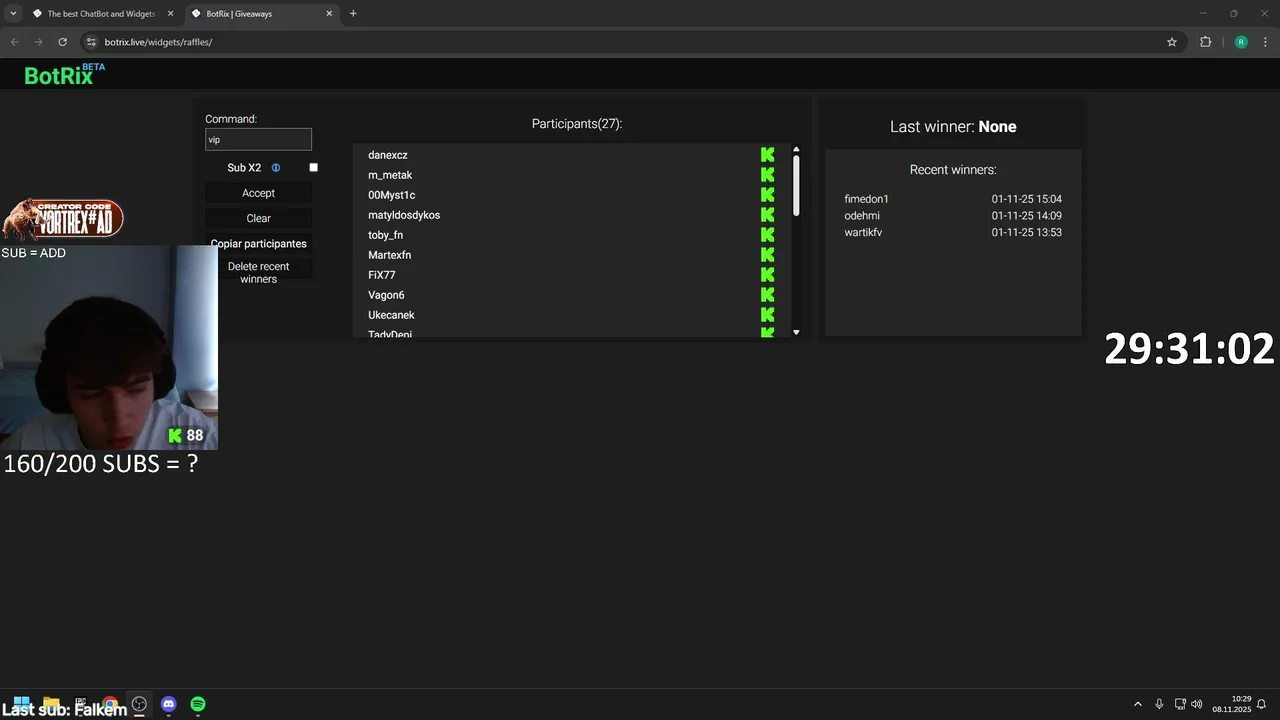Close the 'The best ChatBot and Widgets' tab

(169, 14)
